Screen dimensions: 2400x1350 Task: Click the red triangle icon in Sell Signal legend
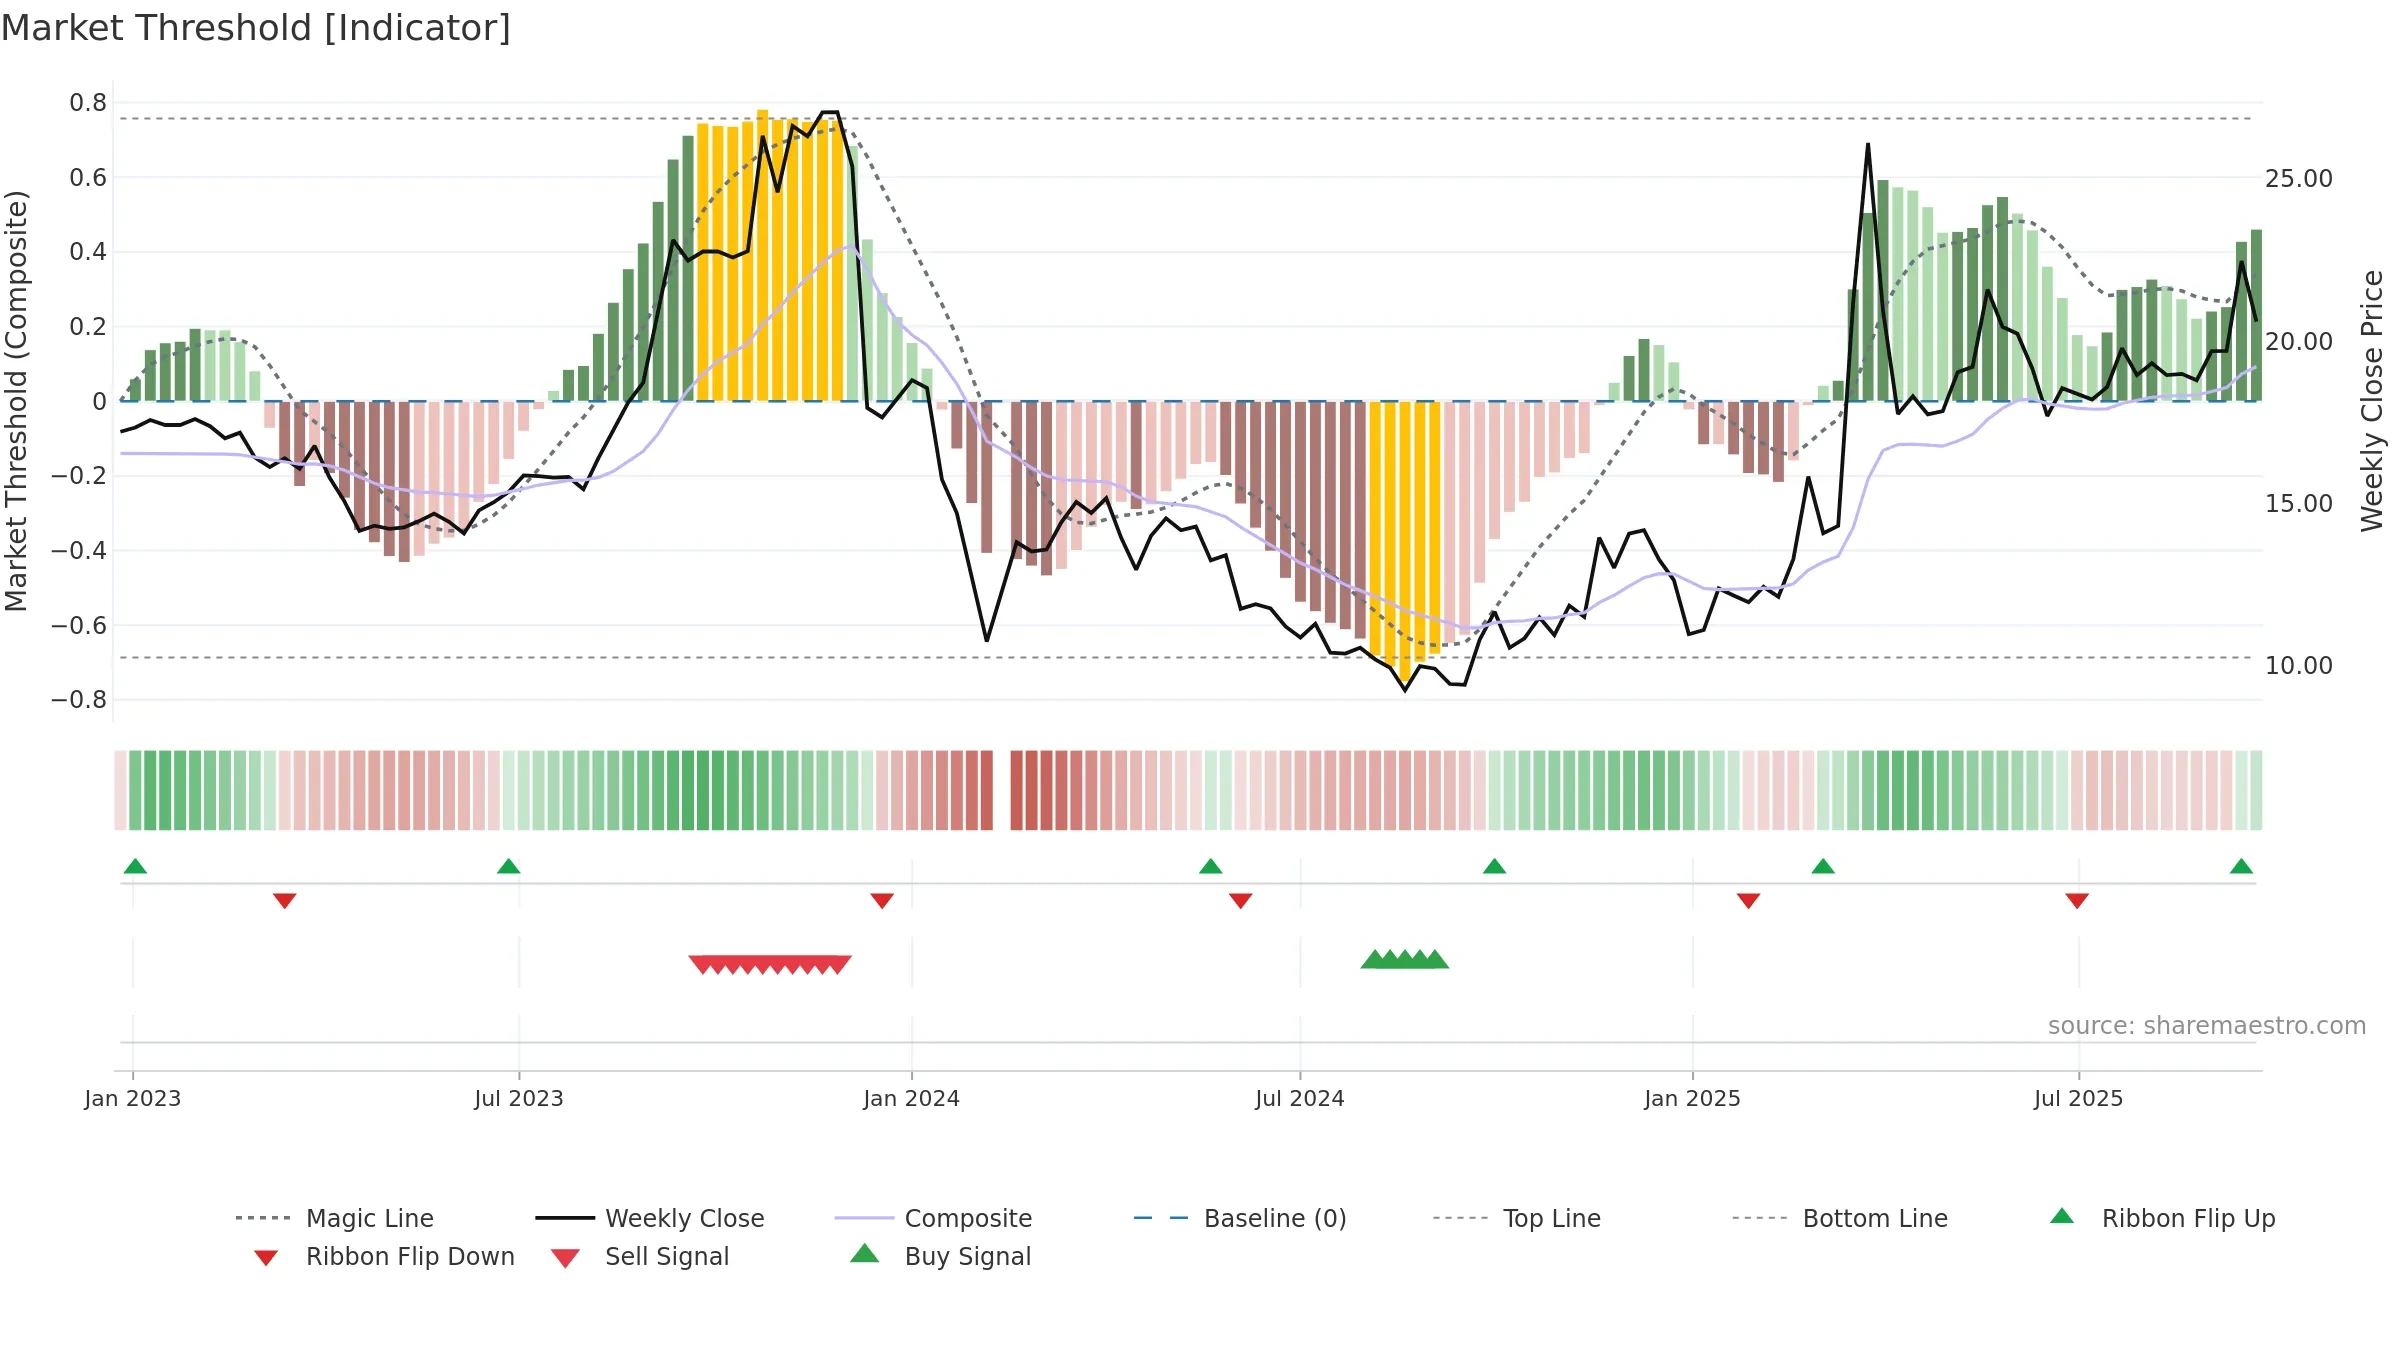(x=565, y=1258)
